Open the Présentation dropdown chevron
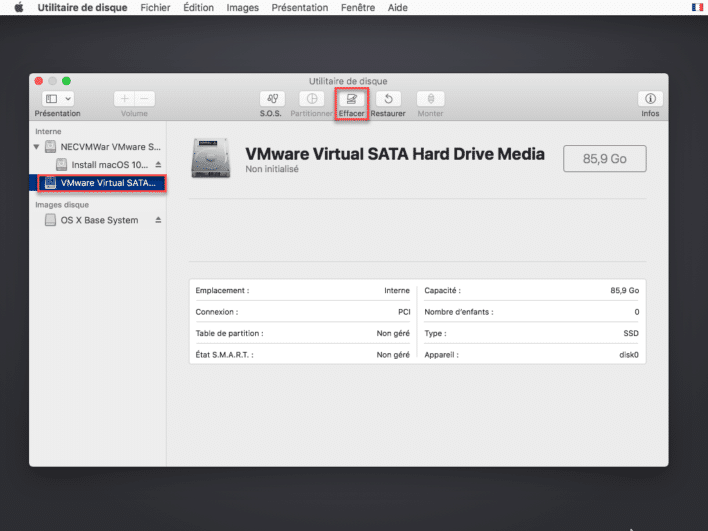Viewport: 708px width, 531px height. (x=68, y=99)
